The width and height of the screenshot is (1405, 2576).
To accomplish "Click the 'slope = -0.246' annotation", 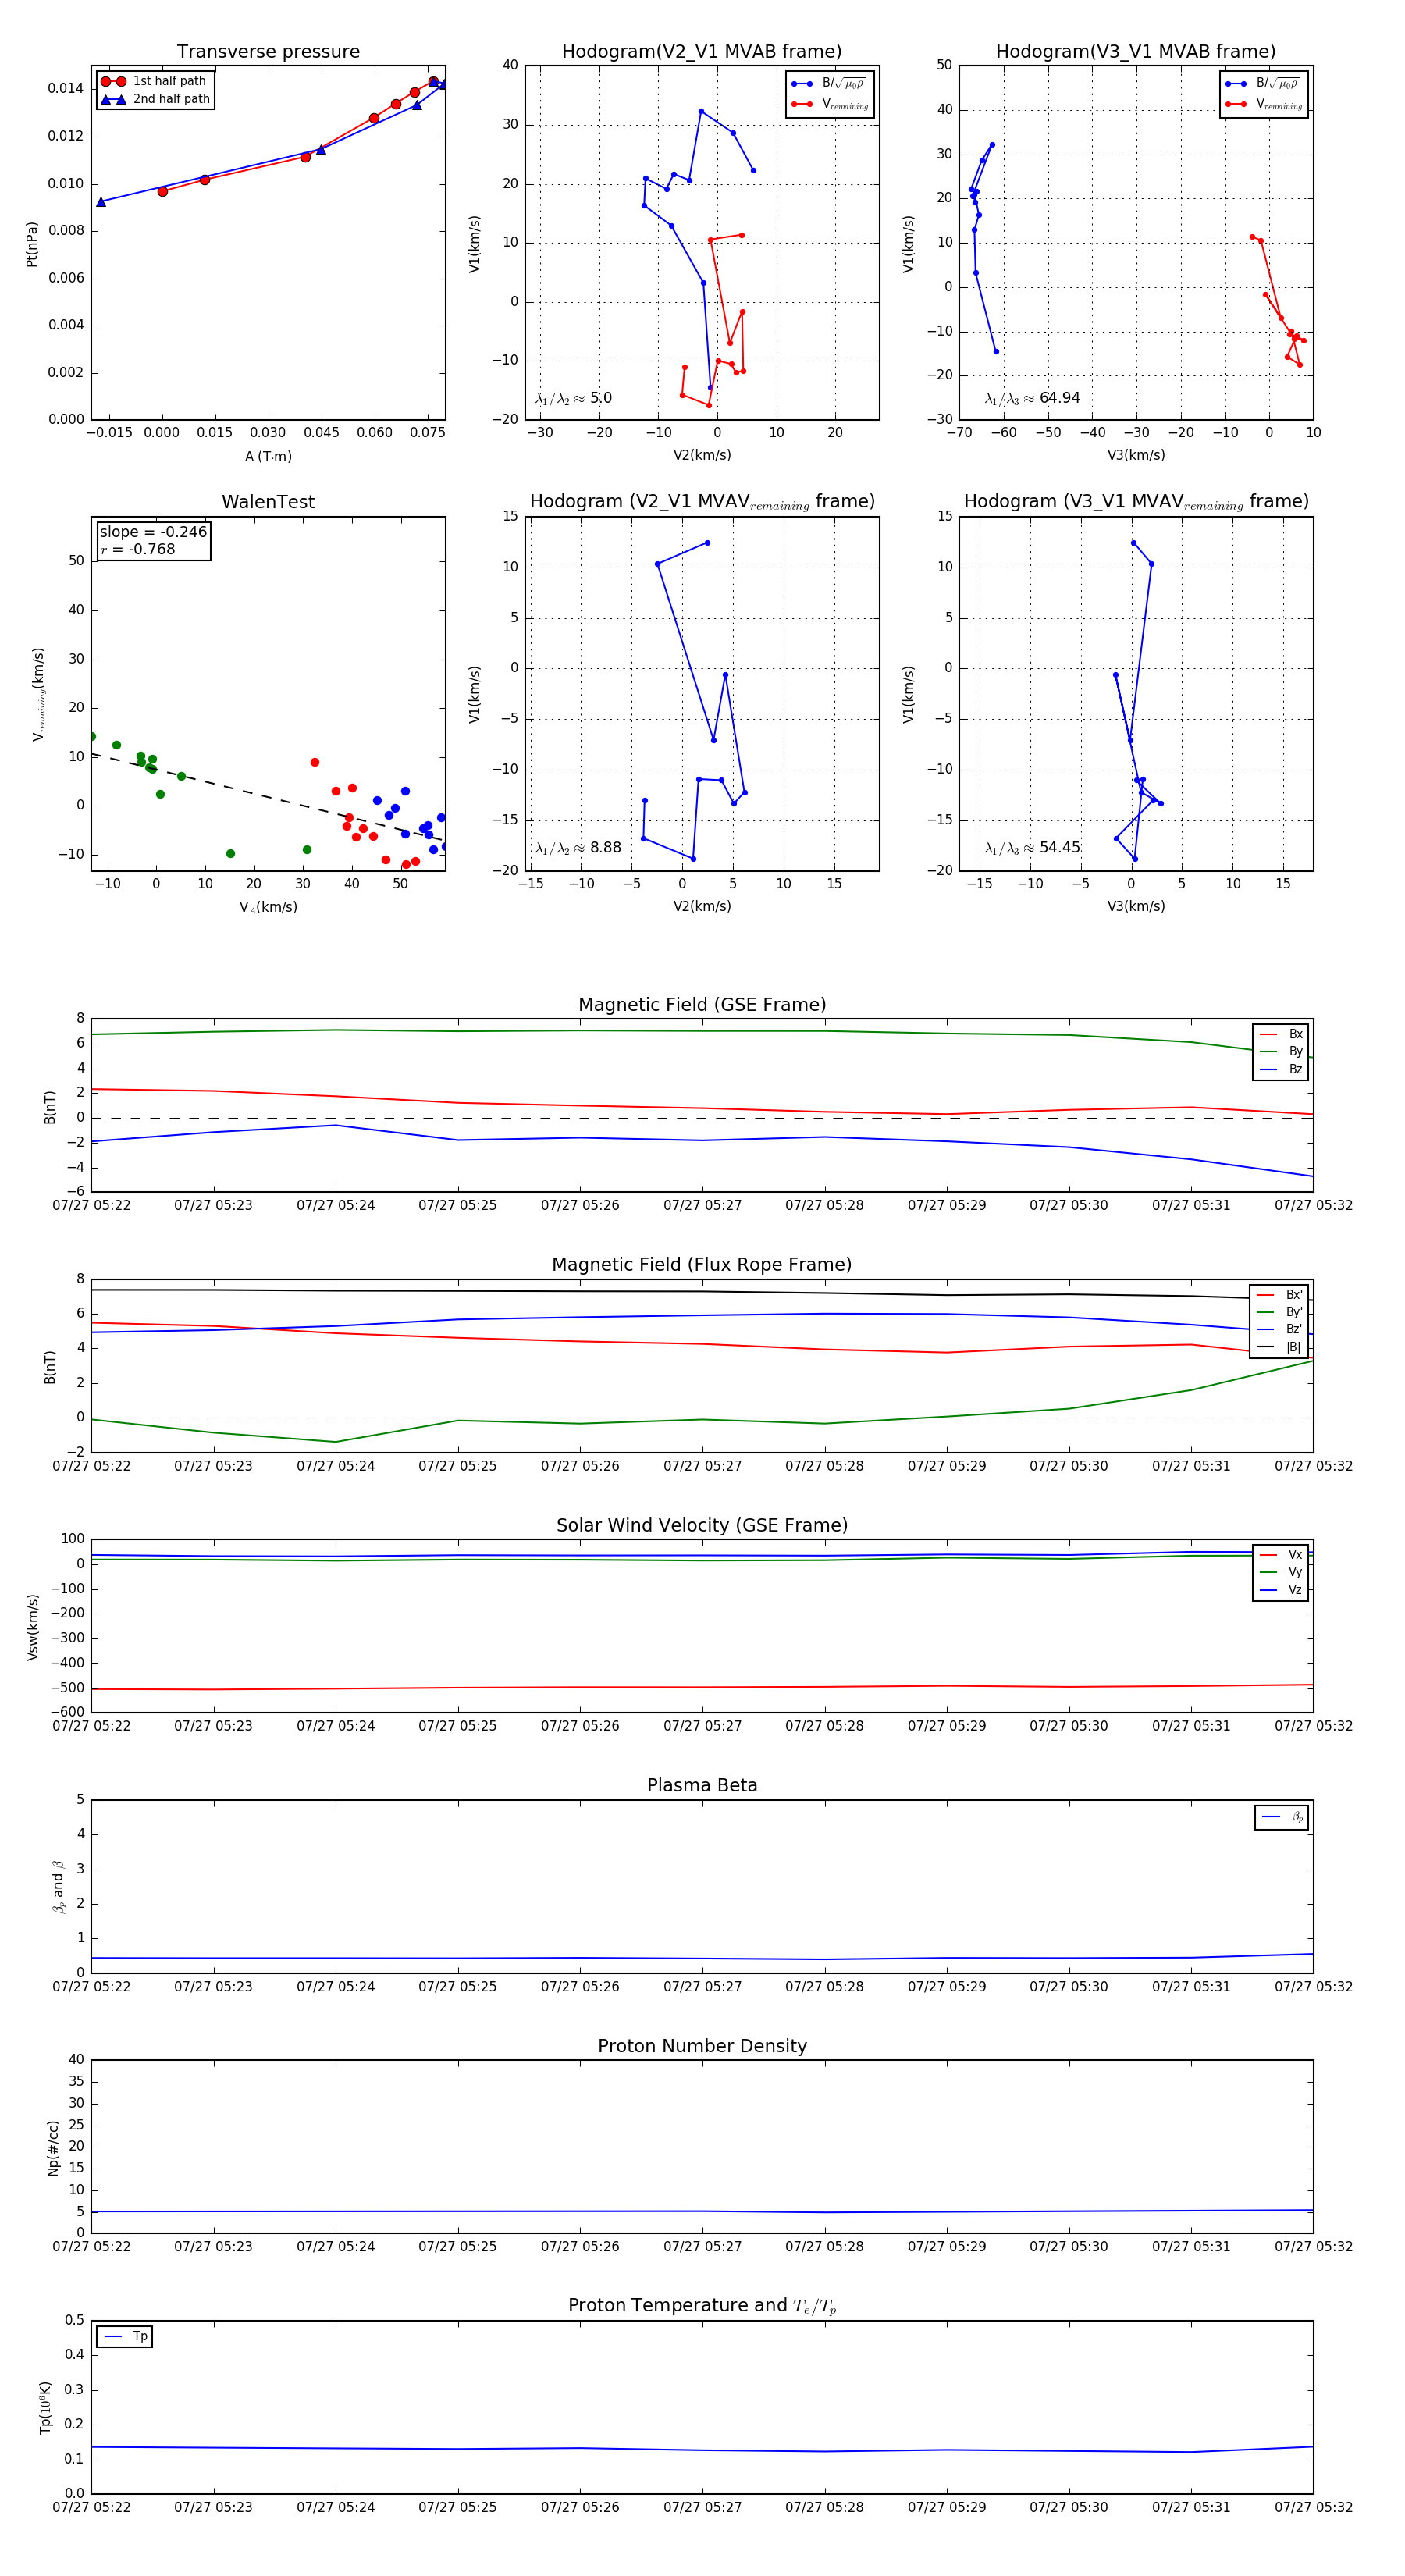I will point(153,532).
